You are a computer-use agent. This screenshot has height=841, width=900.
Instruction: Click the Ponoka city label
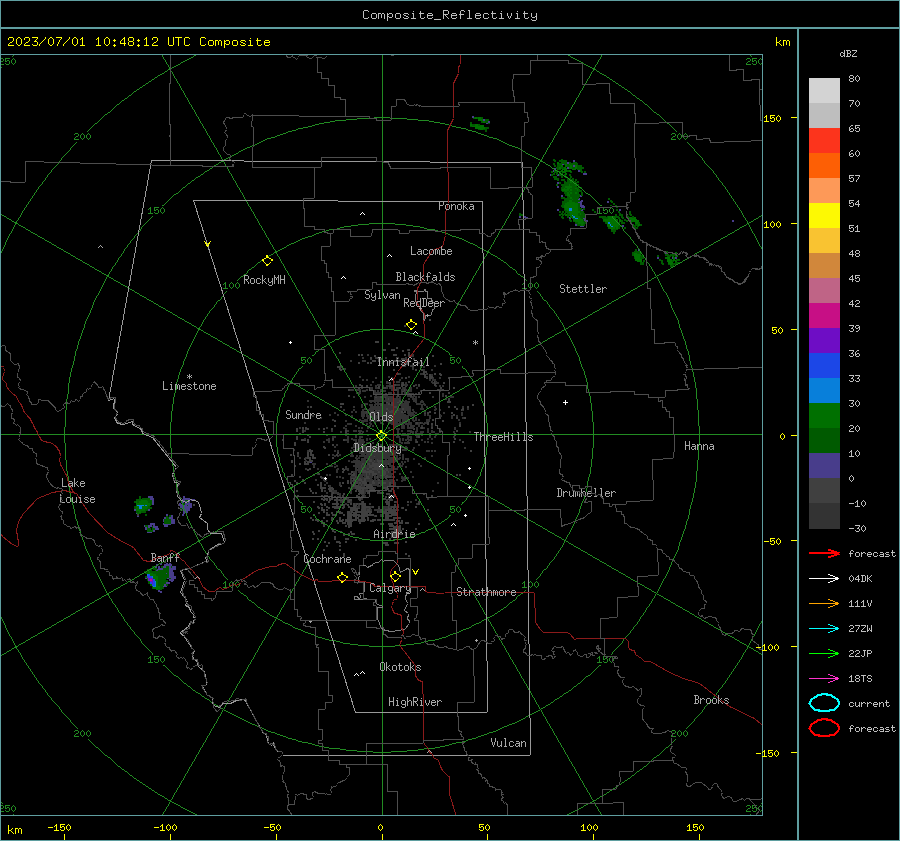(x=456, y=206)
